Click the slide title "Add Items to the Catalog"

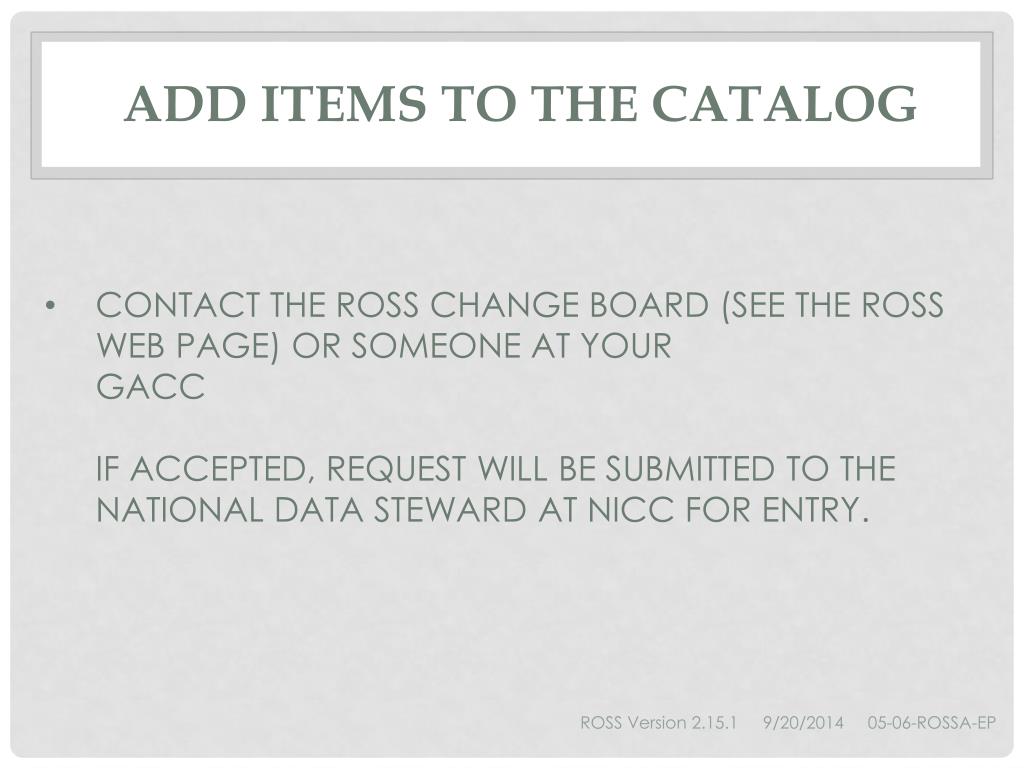520,103
